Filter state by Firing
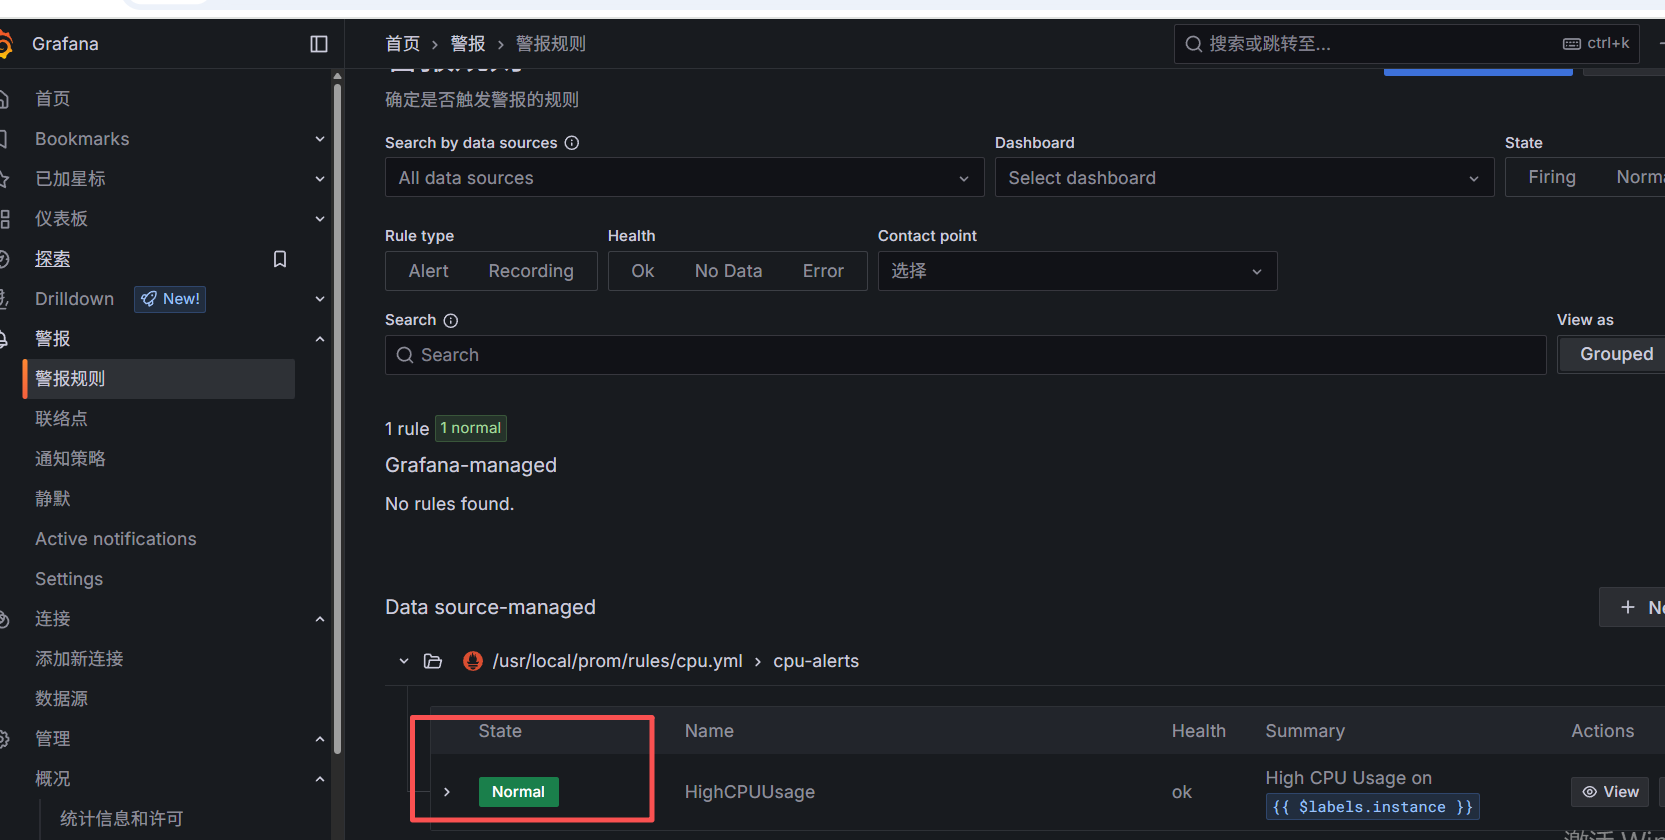This screenshot has width=1665, height=840. tap(1552, 177)
